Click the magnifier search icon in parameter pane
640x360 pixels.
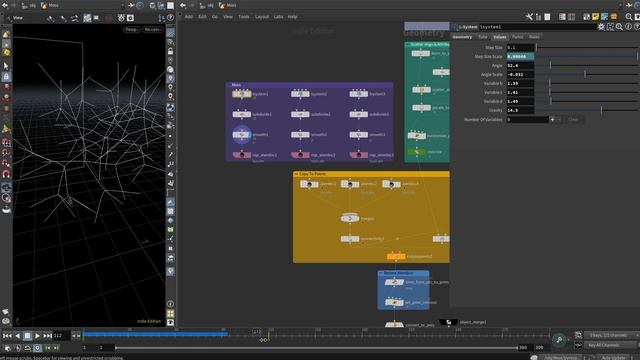[619, 27]
